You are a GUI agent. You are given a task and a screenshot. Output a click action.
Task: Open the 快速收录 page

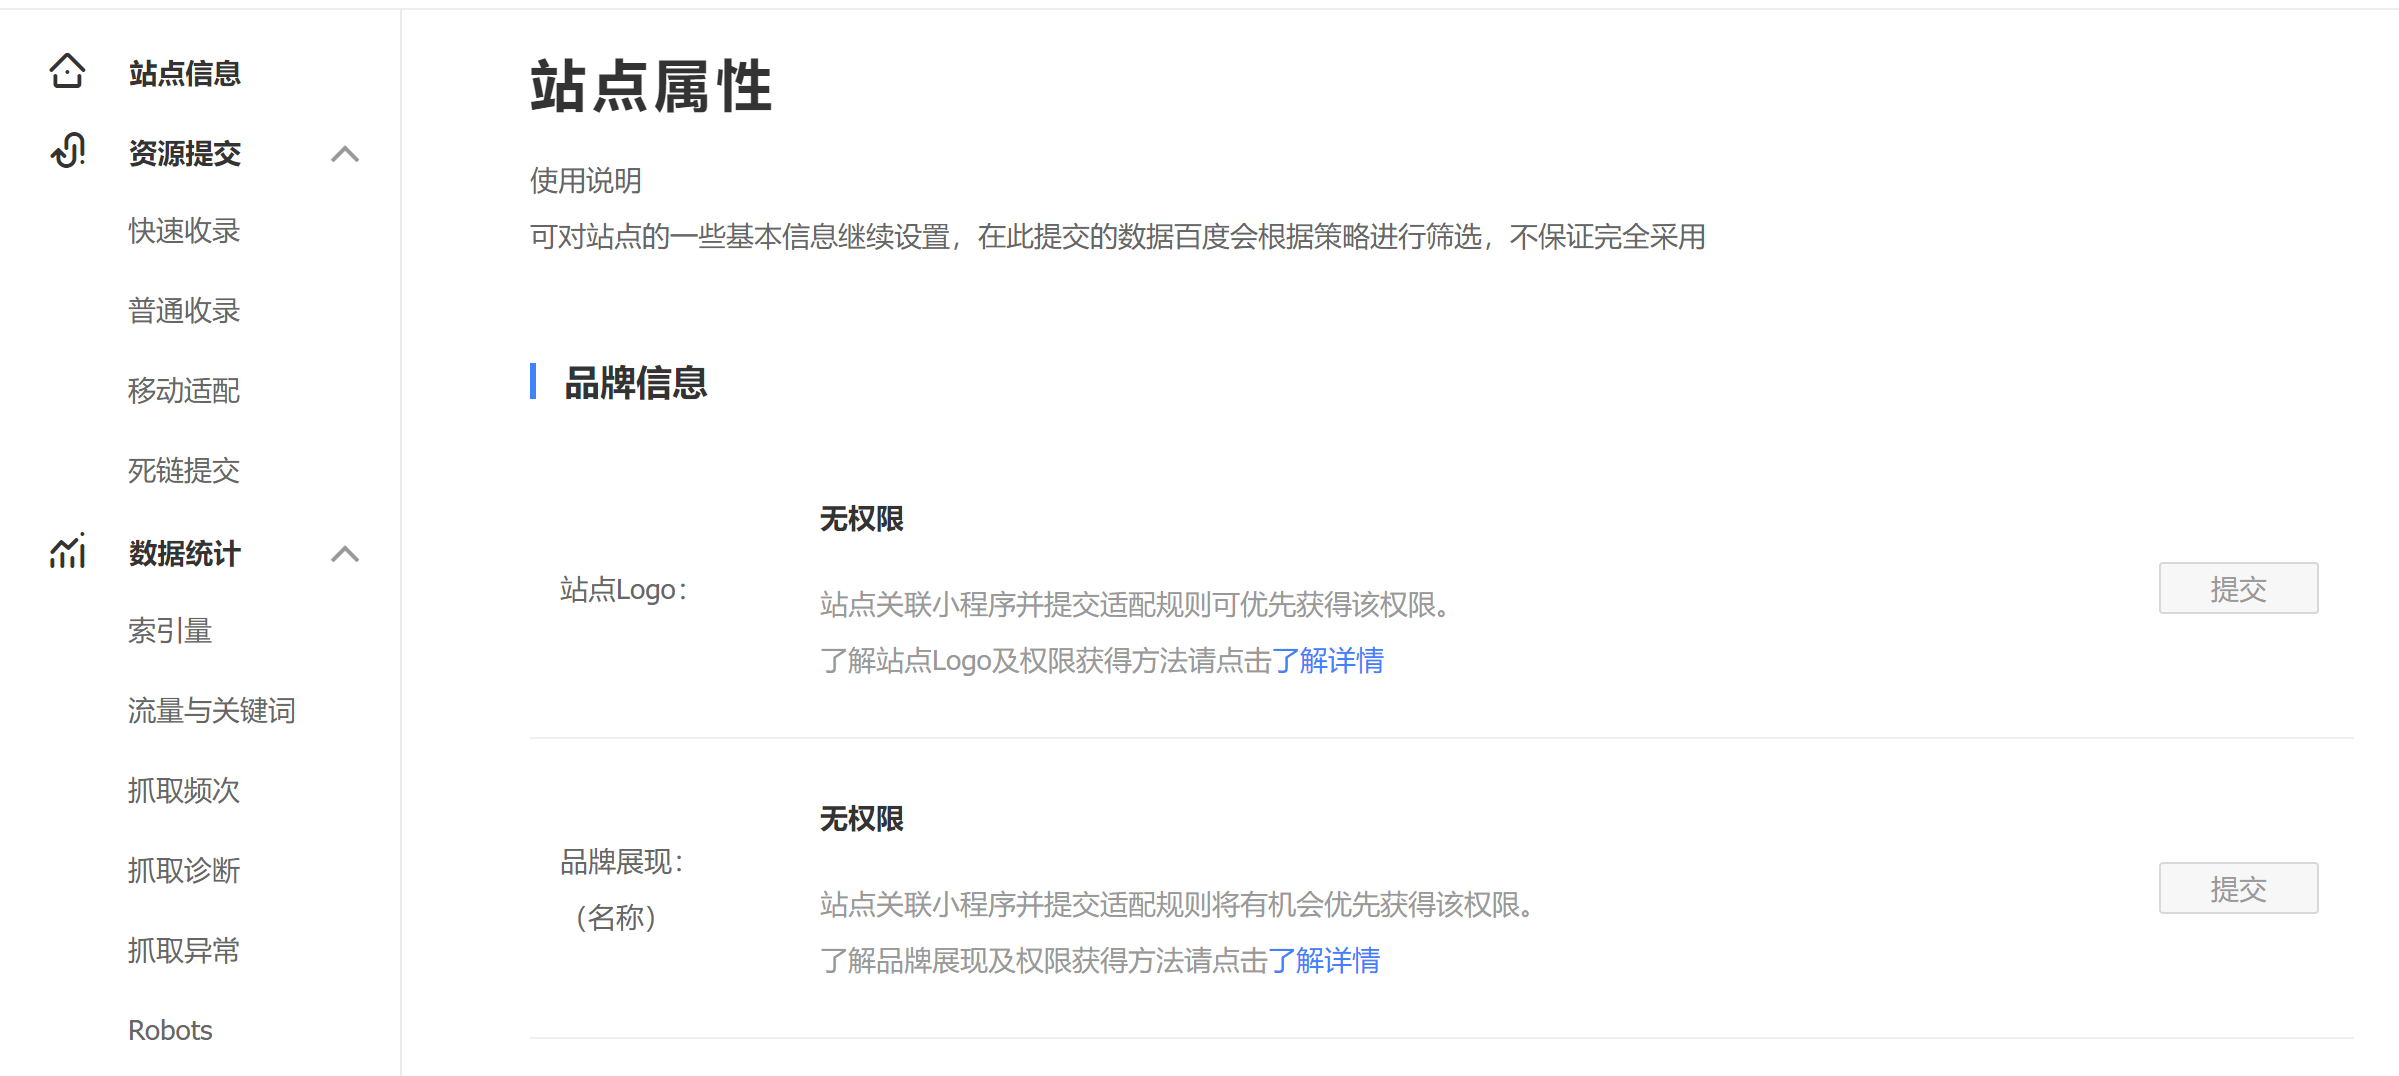pyautogui.click(x=184, y=231)
